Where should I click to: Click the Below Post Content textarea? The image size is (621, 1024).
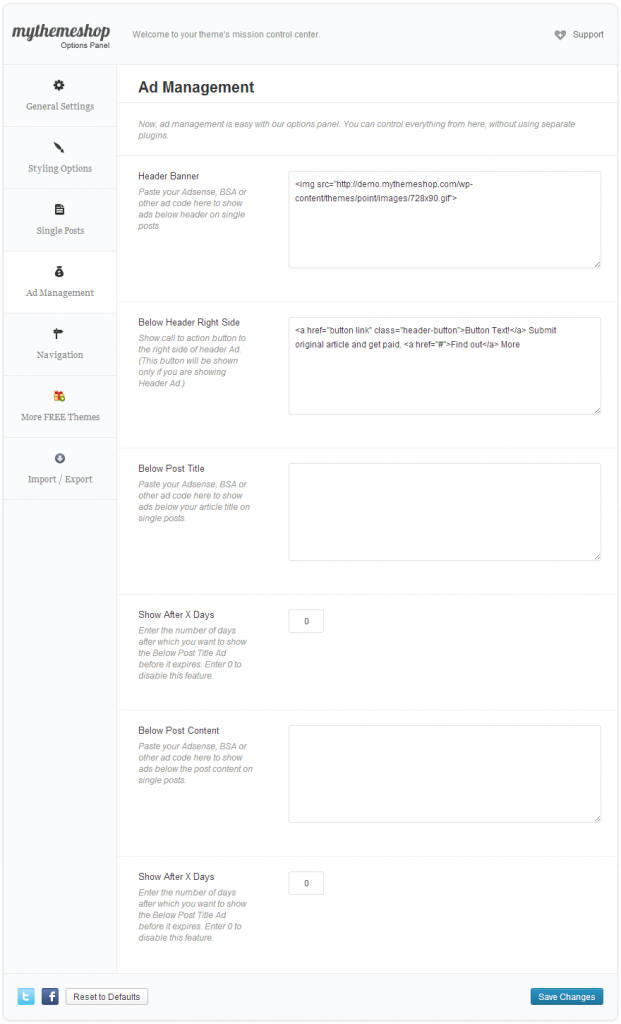tap(444, 773)
